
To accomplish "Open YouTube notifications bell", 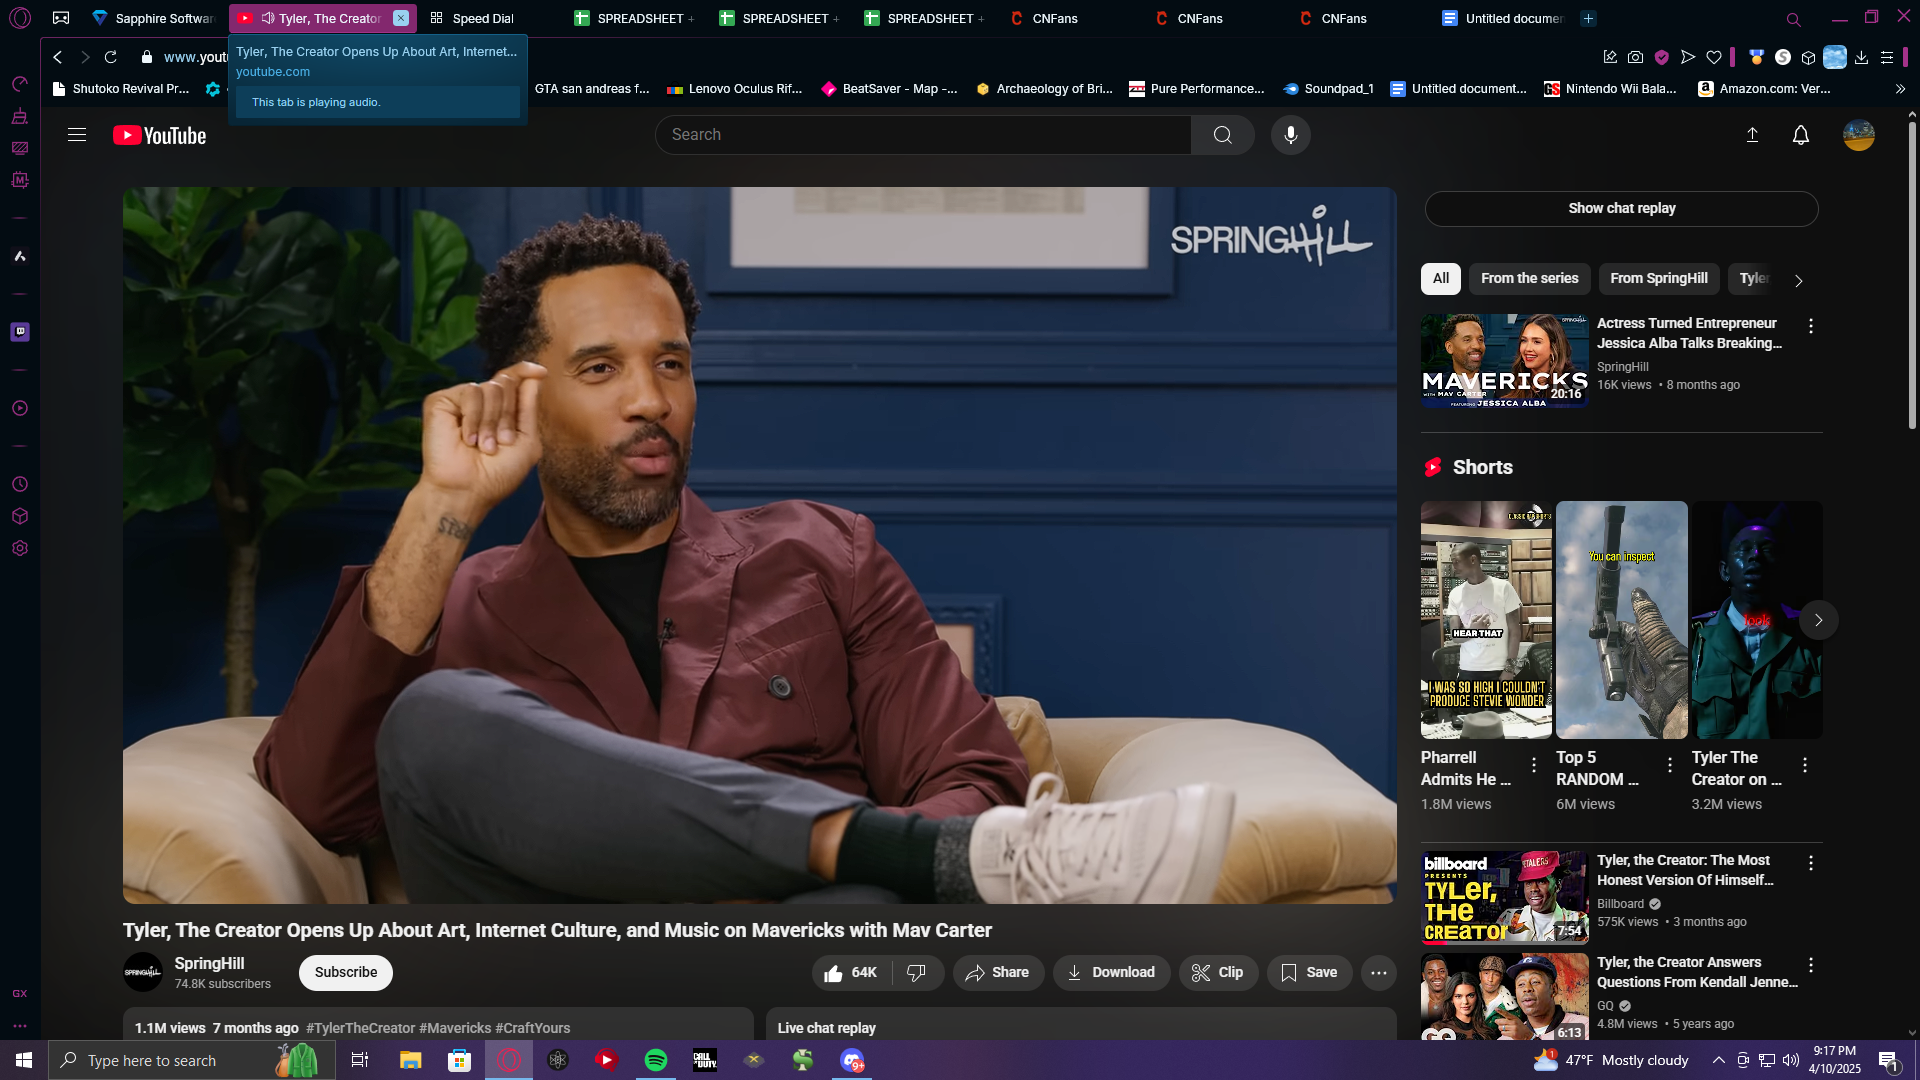I will (x=1800, y=135).
